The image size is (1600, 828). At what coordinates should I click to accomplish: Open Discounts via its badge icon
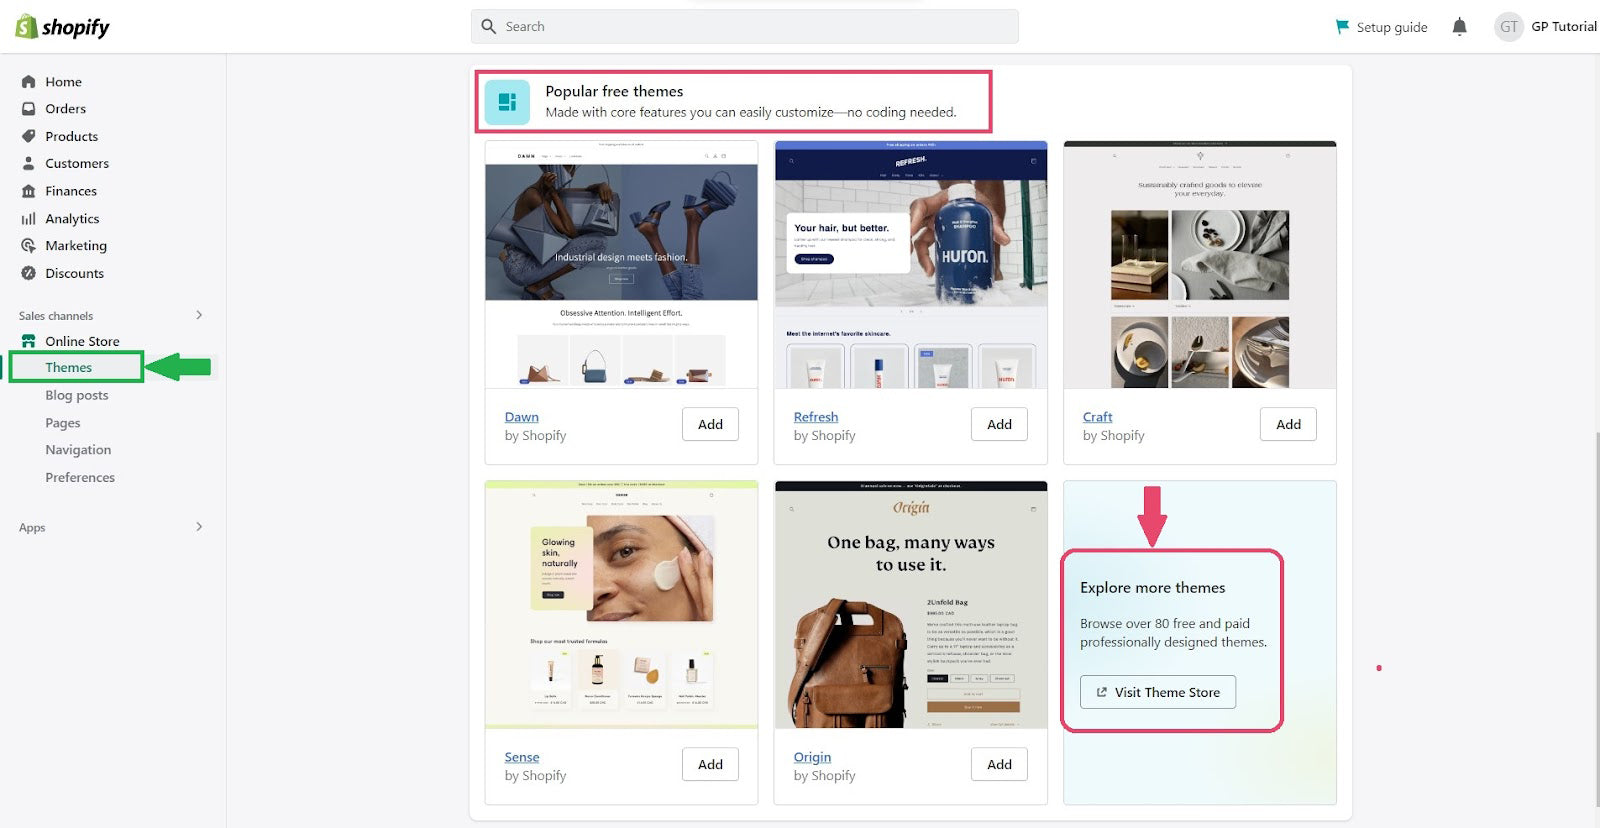[x=29, y=273]
